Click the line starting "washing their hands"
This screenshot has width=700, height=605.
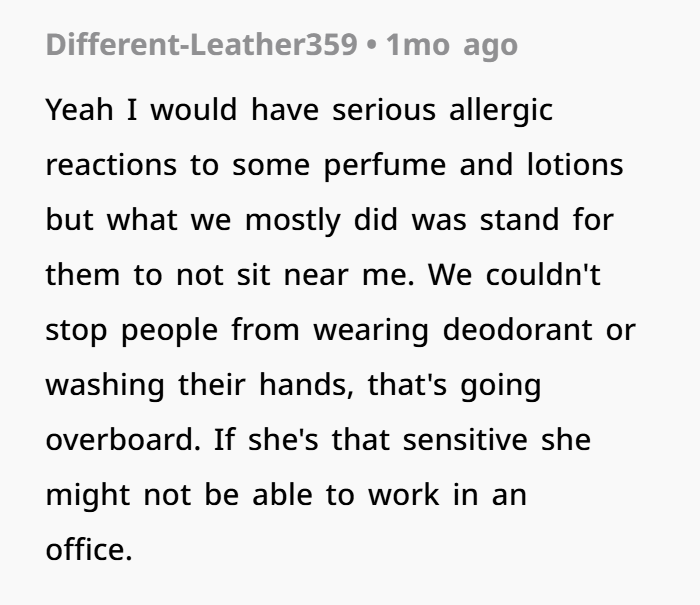(x=293, y=384)
